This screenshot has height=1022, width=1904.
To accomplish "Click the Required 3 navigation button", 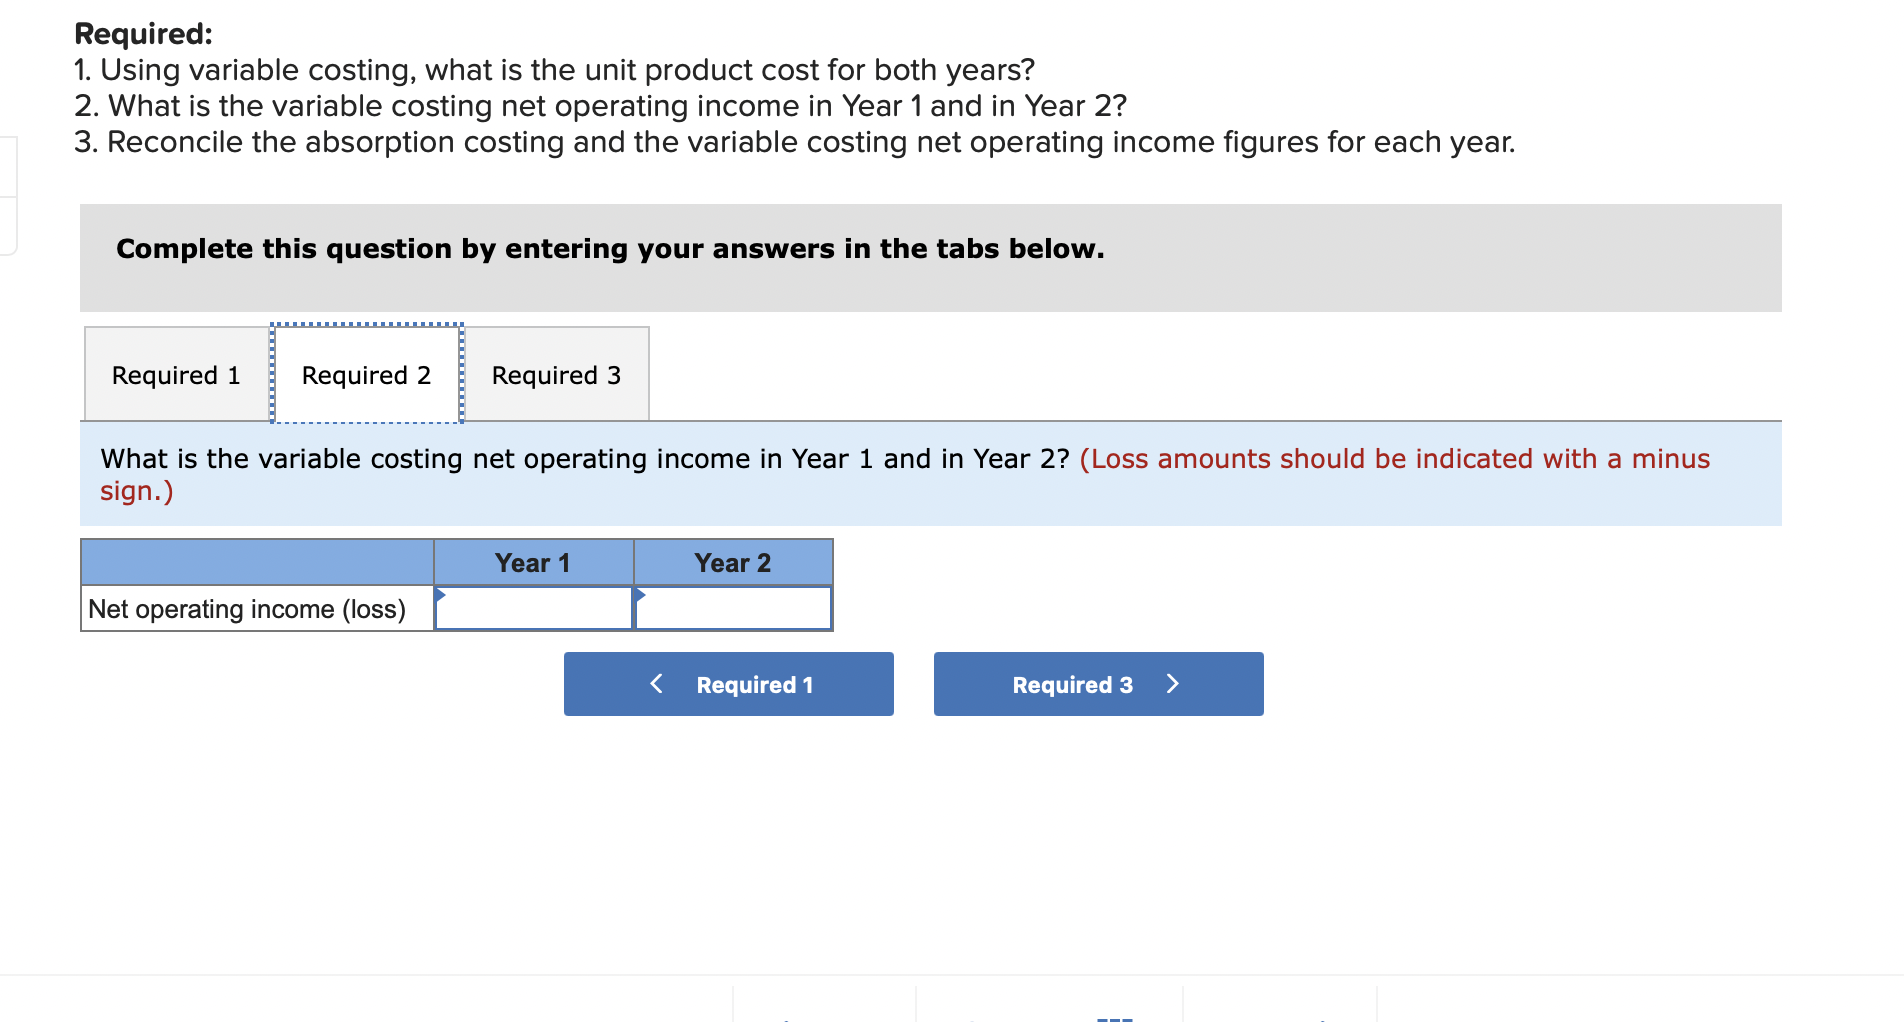I will point(1097,684).
